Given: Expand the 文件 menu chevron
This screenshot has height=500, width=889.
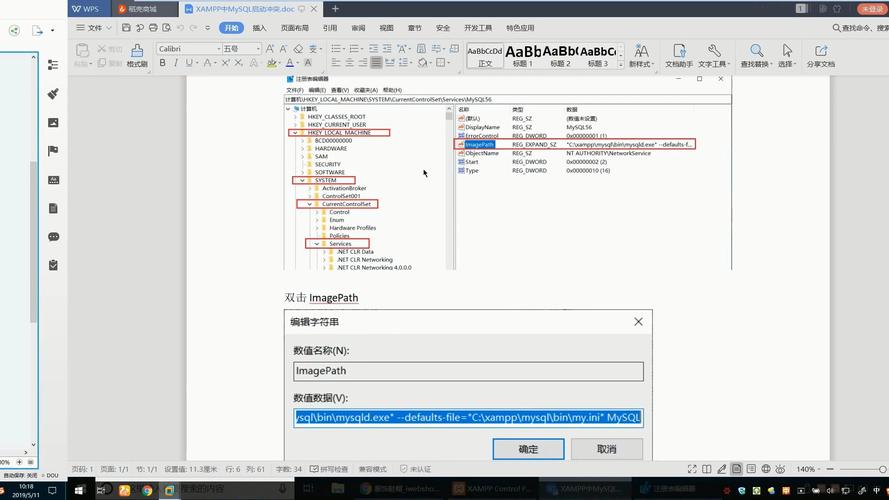Looking at the screenshot, I should pos(109,28).
